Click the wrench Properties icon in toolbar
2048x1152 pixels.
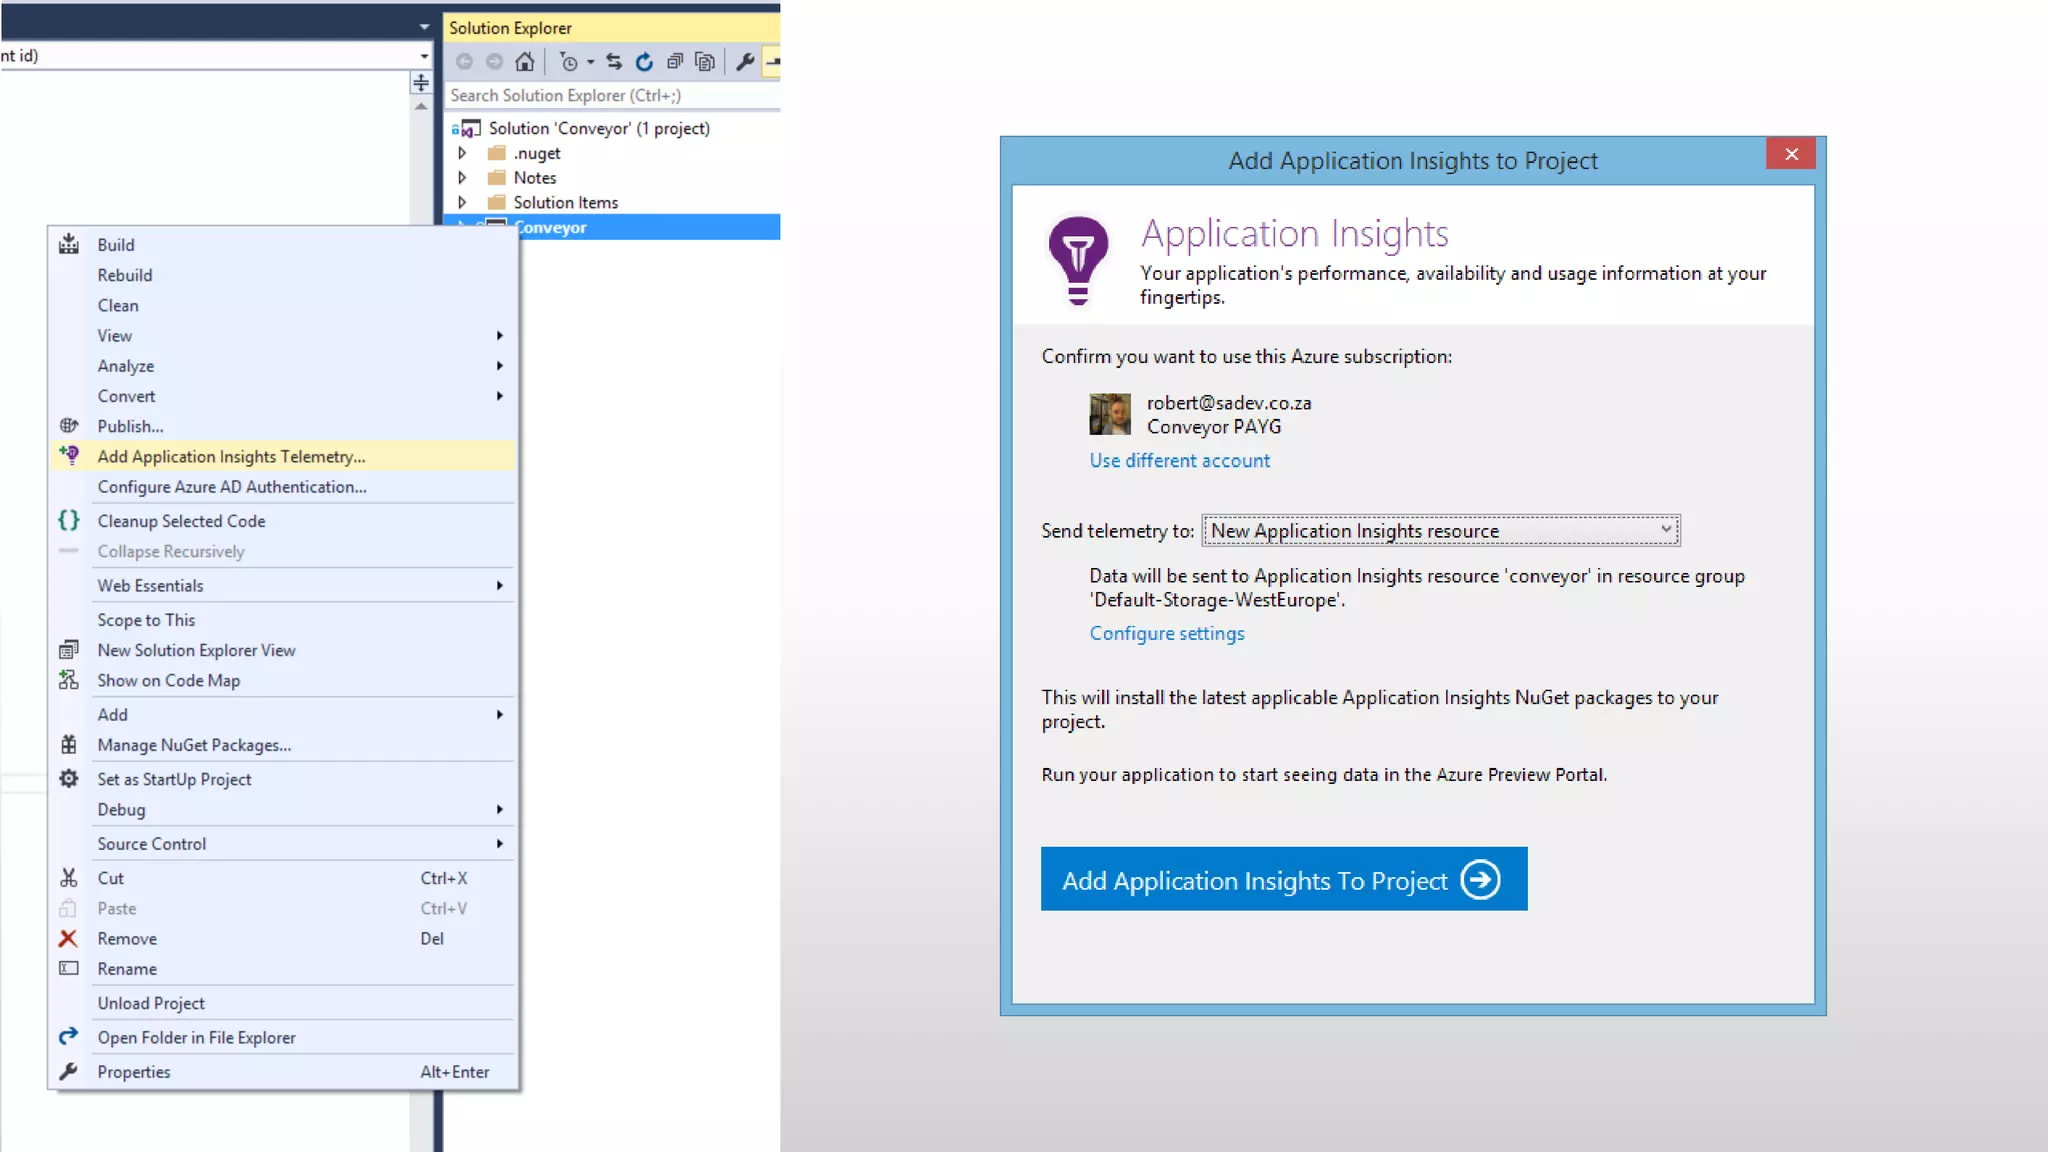[x=745, y=62]
